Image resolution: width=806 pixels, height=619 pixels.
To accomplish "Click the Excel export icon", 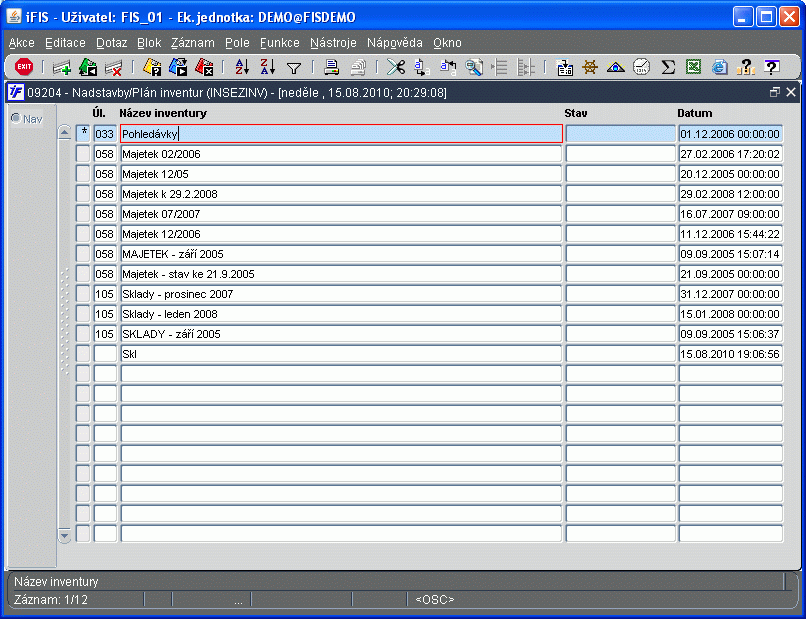I will [693, 67].
